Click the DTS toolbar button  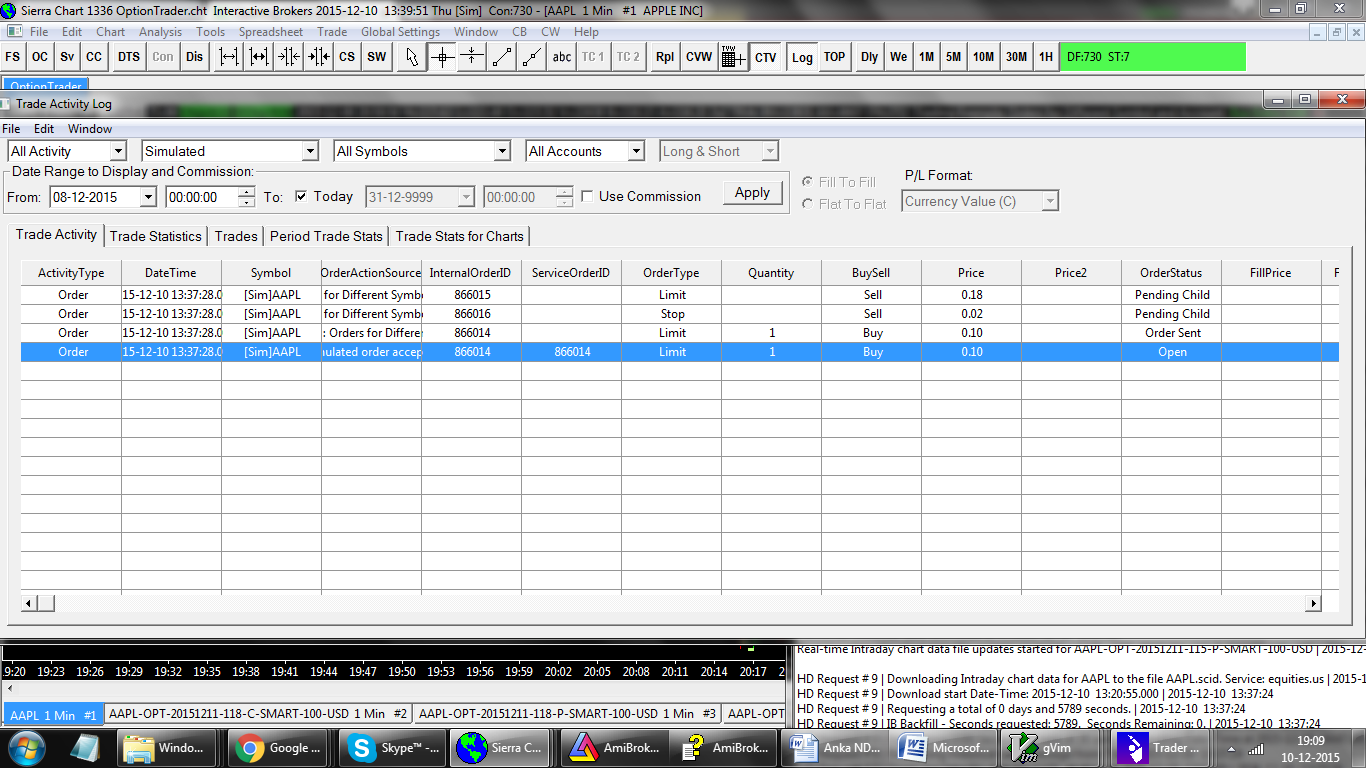pyautogui.click(x=129, y=57)
